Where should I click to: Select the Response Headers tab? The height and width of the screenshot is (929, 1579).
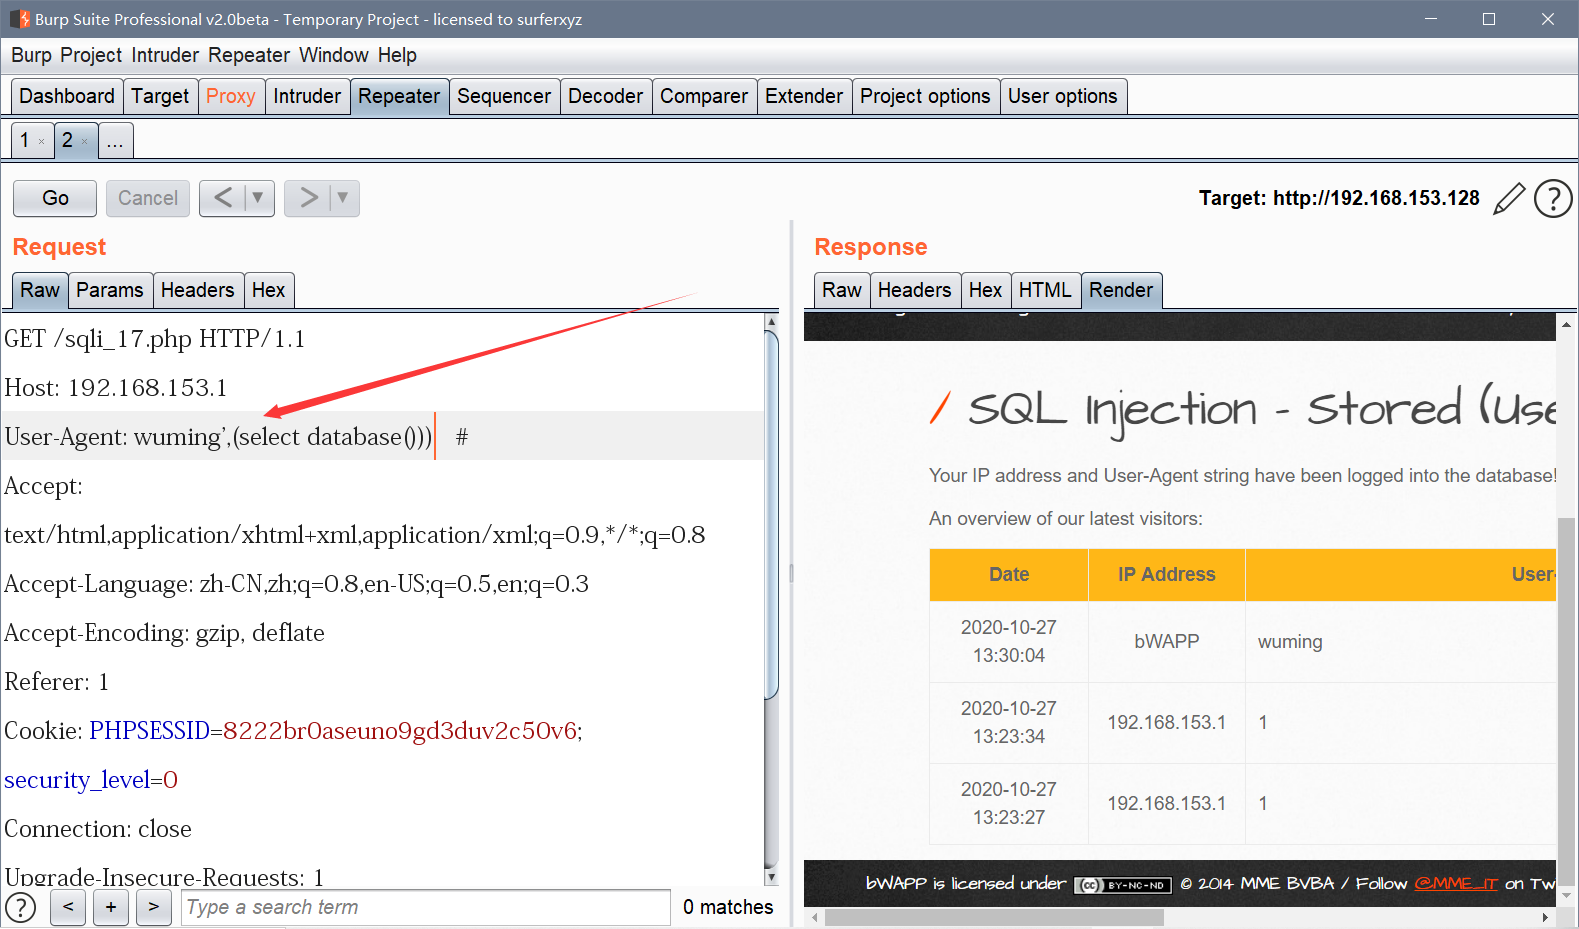(915, 290)
